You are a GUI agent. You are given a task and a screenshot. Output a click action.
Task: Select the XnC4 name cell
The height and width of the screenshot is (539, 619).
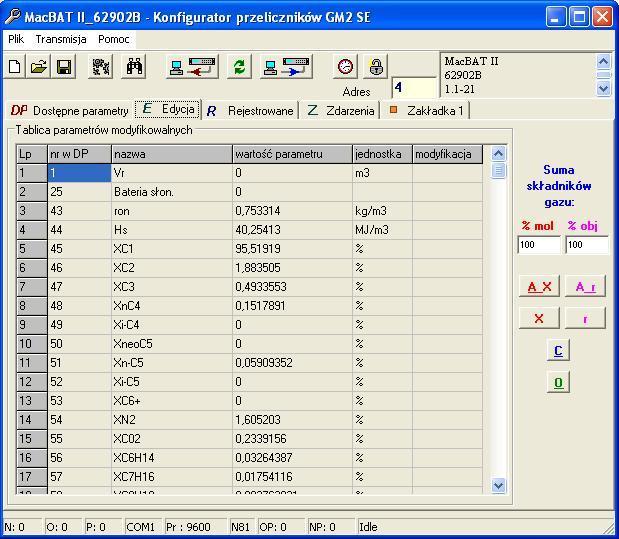click(172, 306)
